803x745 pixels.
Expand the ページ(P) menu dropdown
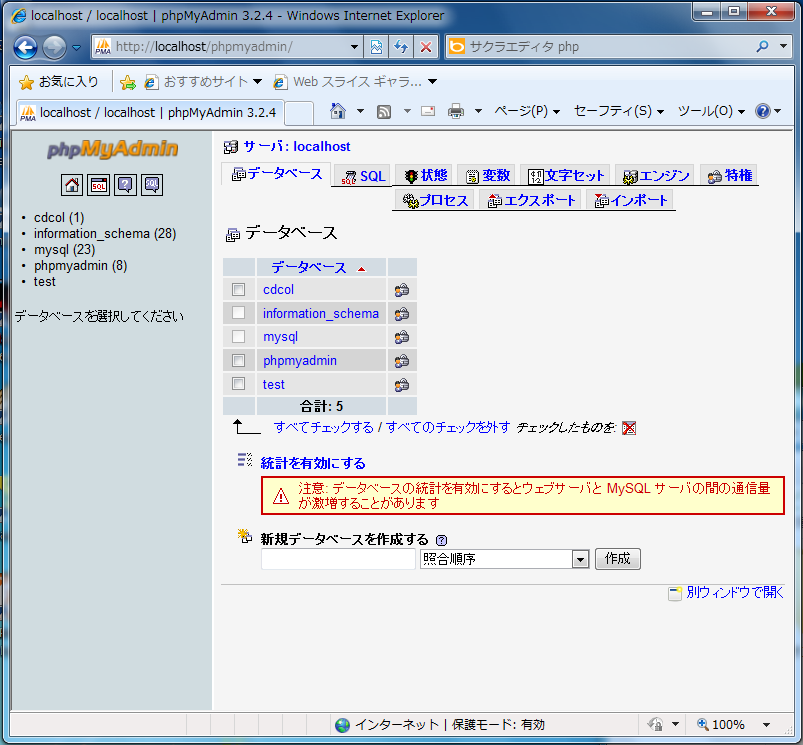point(527,111)
